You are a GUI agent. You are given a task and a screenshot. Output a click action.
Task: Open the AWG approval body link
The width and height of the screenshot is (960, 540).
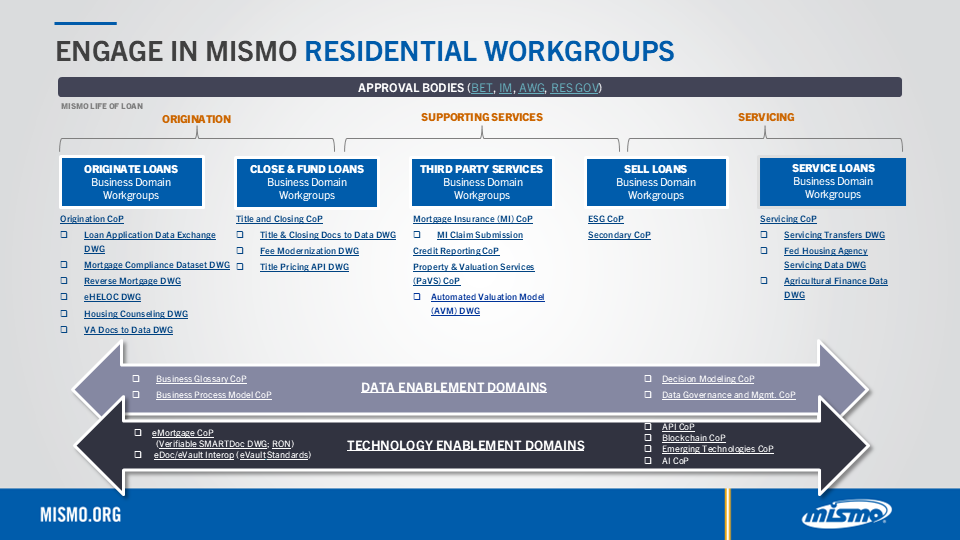point(531,88)
